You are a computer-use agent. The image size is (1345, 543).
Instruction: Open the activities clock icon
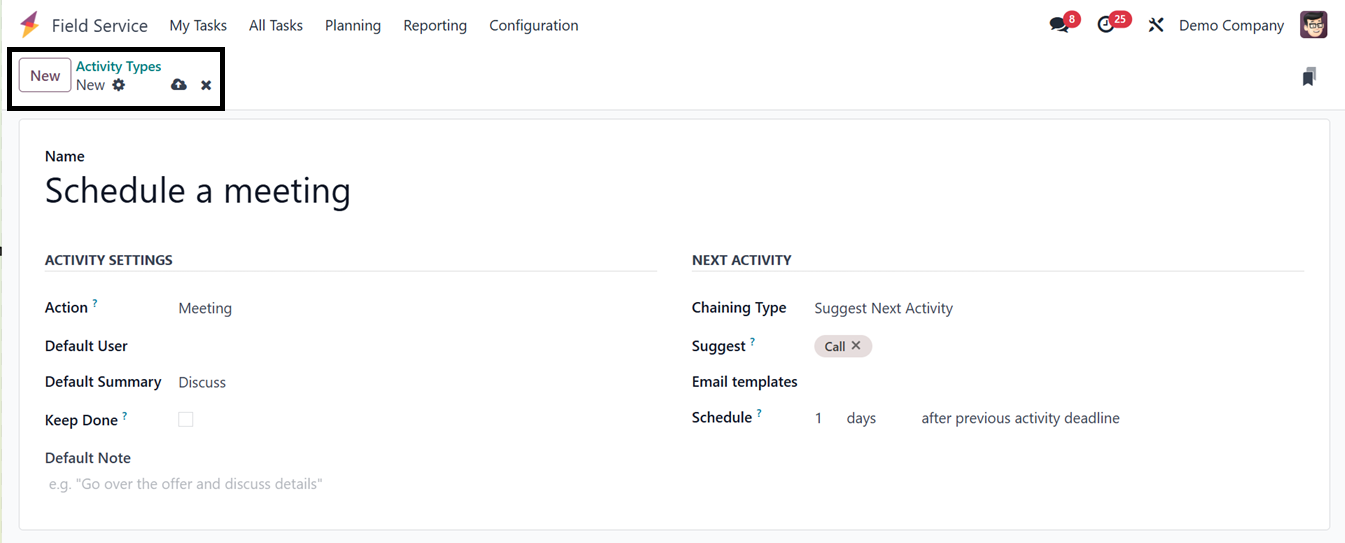click(1106, 25)
